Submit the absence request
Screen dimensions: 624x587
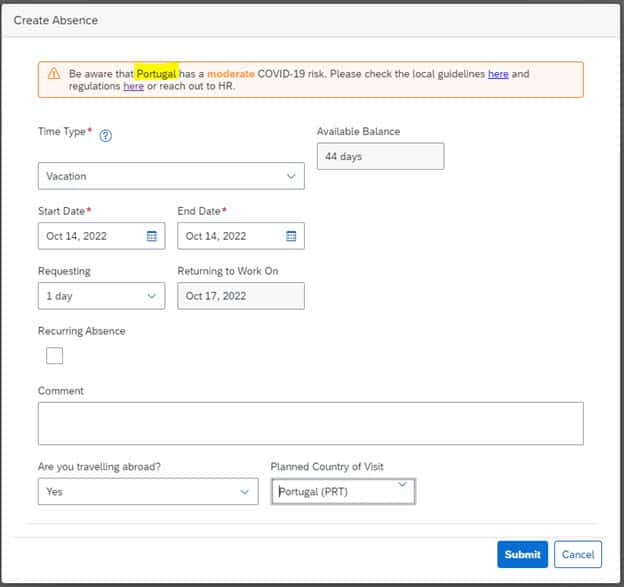click(x=522, y=554)
